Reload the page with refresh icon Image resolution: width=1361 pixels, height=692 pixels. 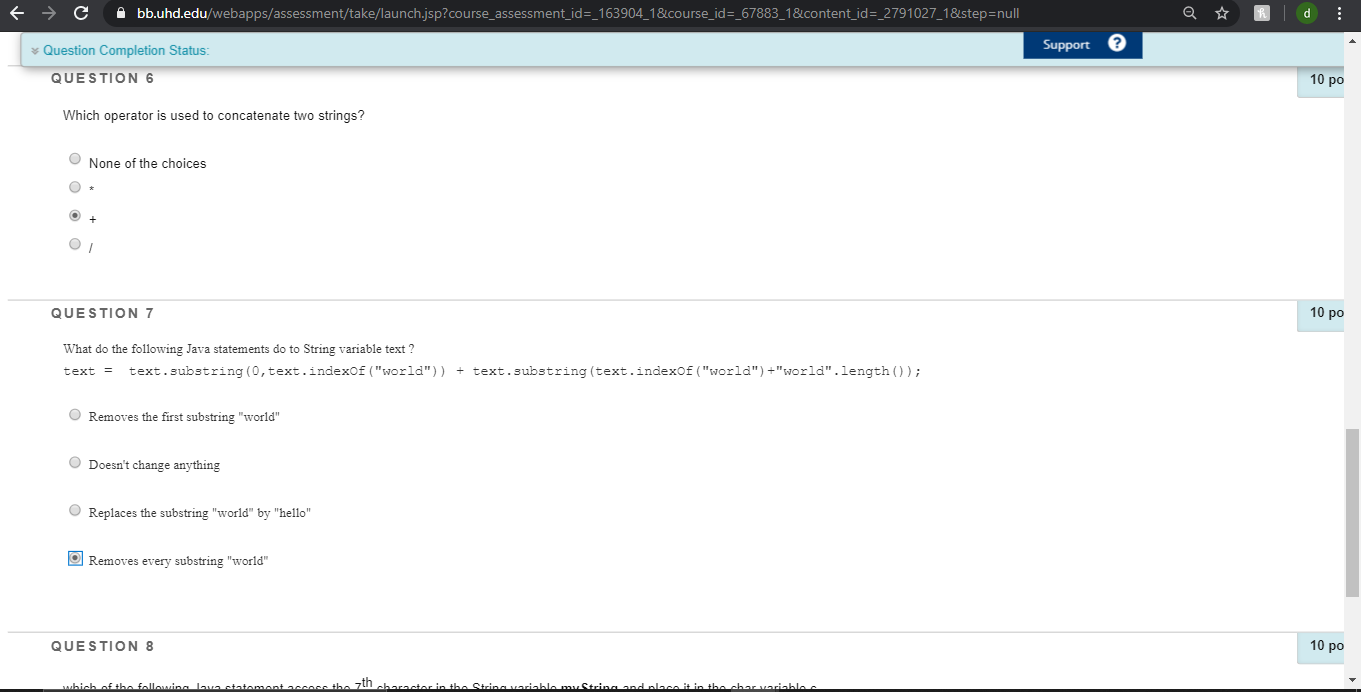coord(80,14)
